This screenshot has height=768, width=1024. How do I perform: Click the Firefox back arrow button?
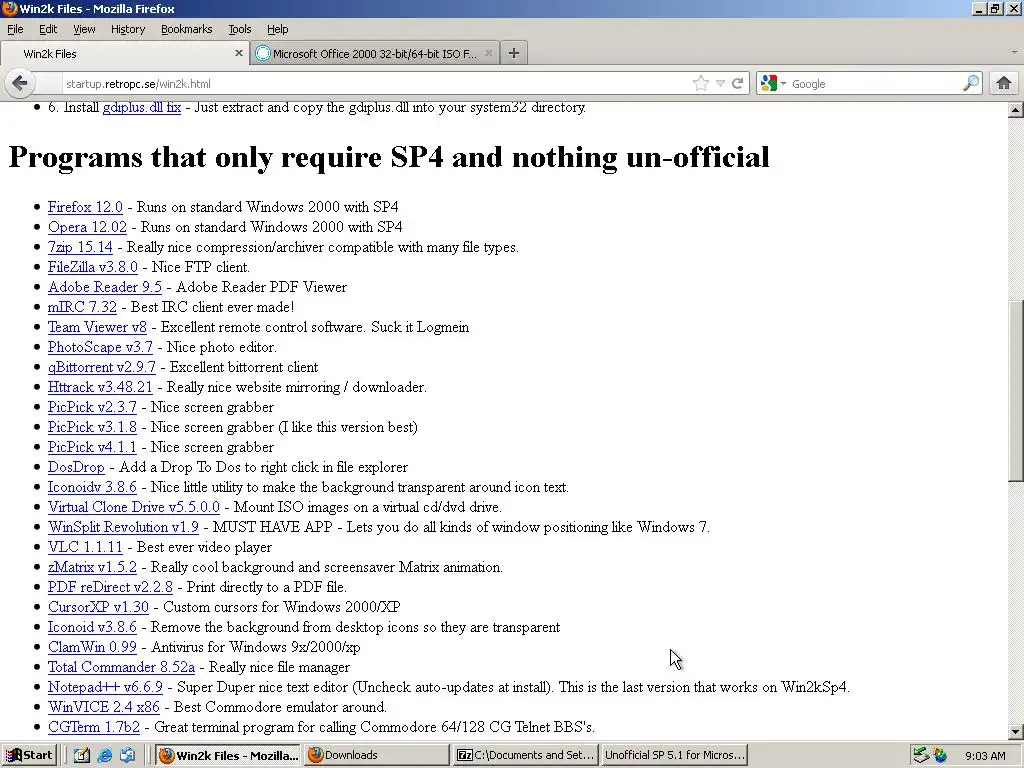click(x=20, y=83)
